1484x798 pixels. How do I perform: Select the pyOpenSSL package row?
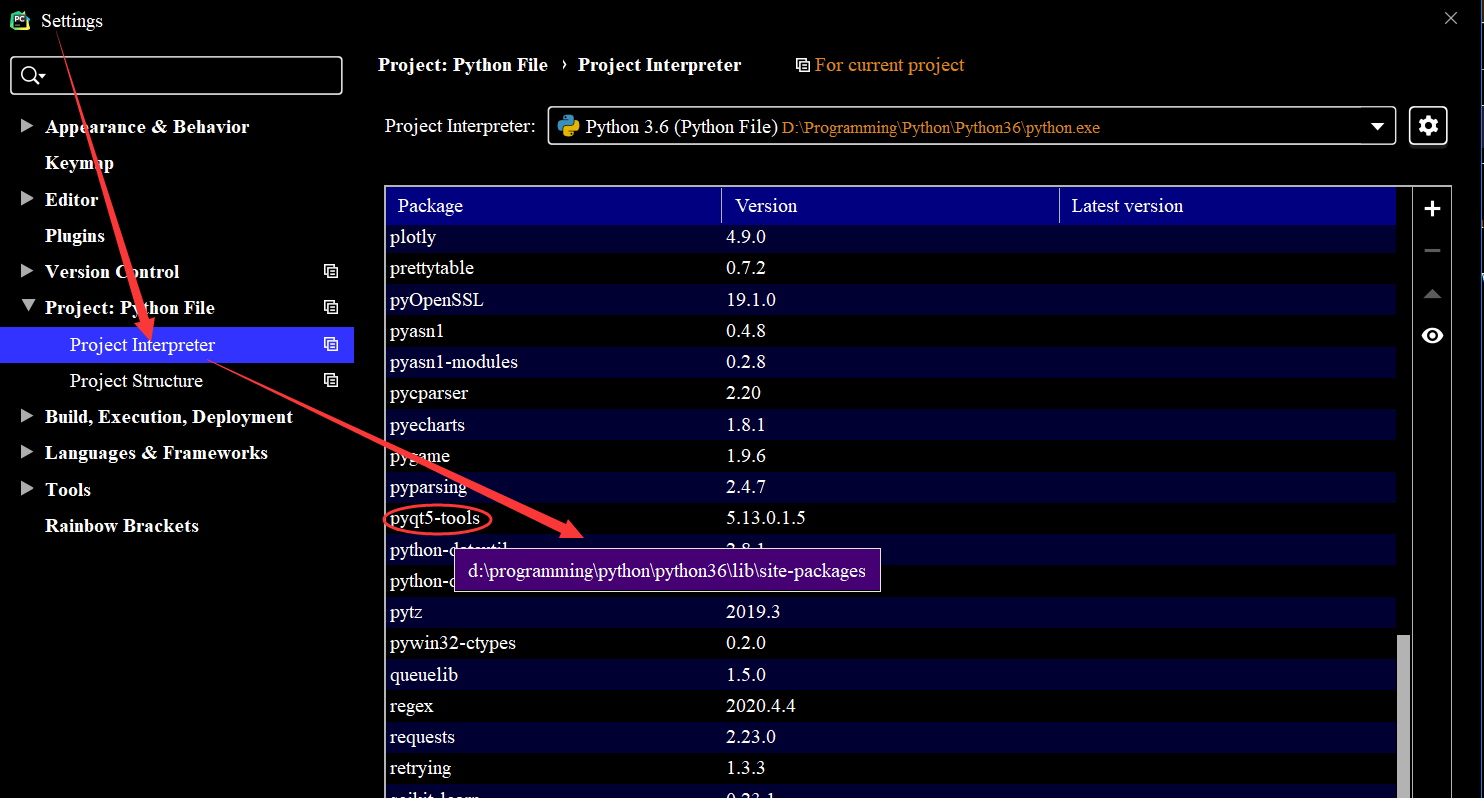click(890, 300)
